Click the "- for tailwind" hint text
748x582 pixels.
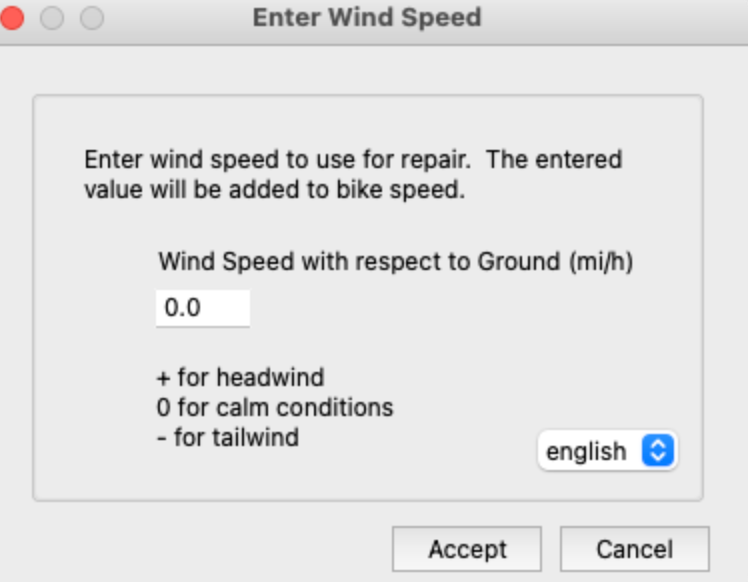[228, 438]
